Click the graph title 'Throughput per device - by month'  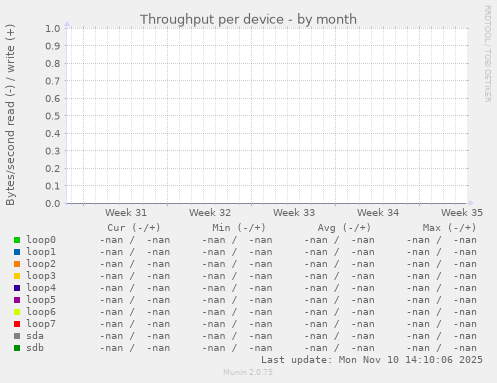(248, 19)
